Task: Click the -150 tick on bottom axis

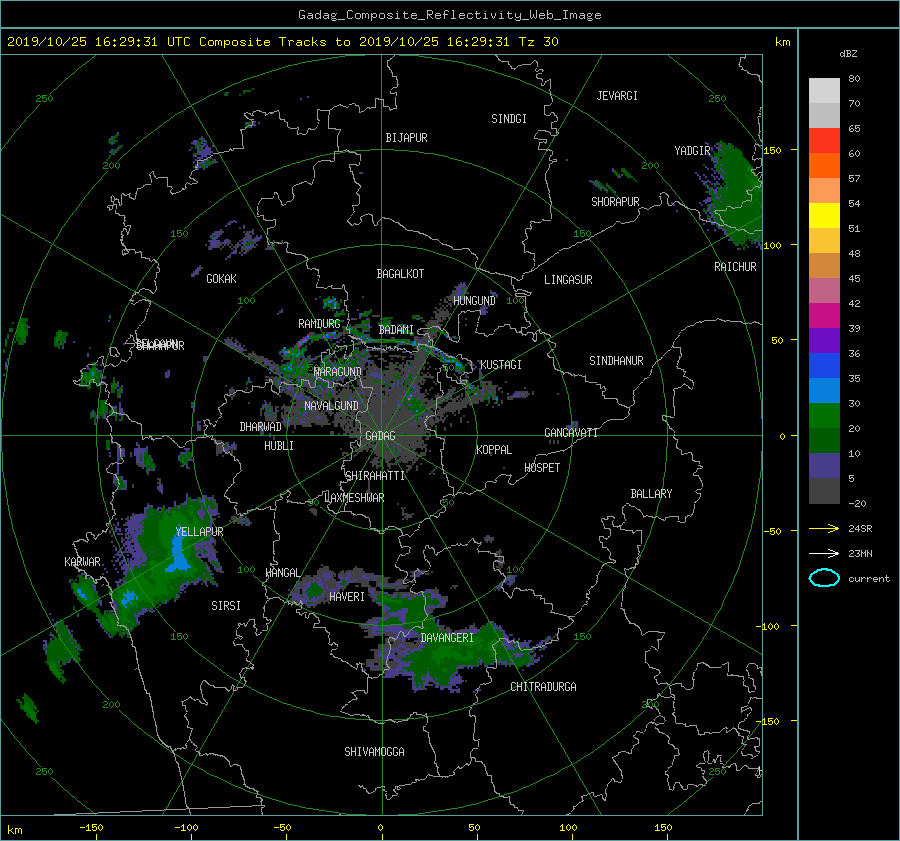Action: click(x=91, y=828)
